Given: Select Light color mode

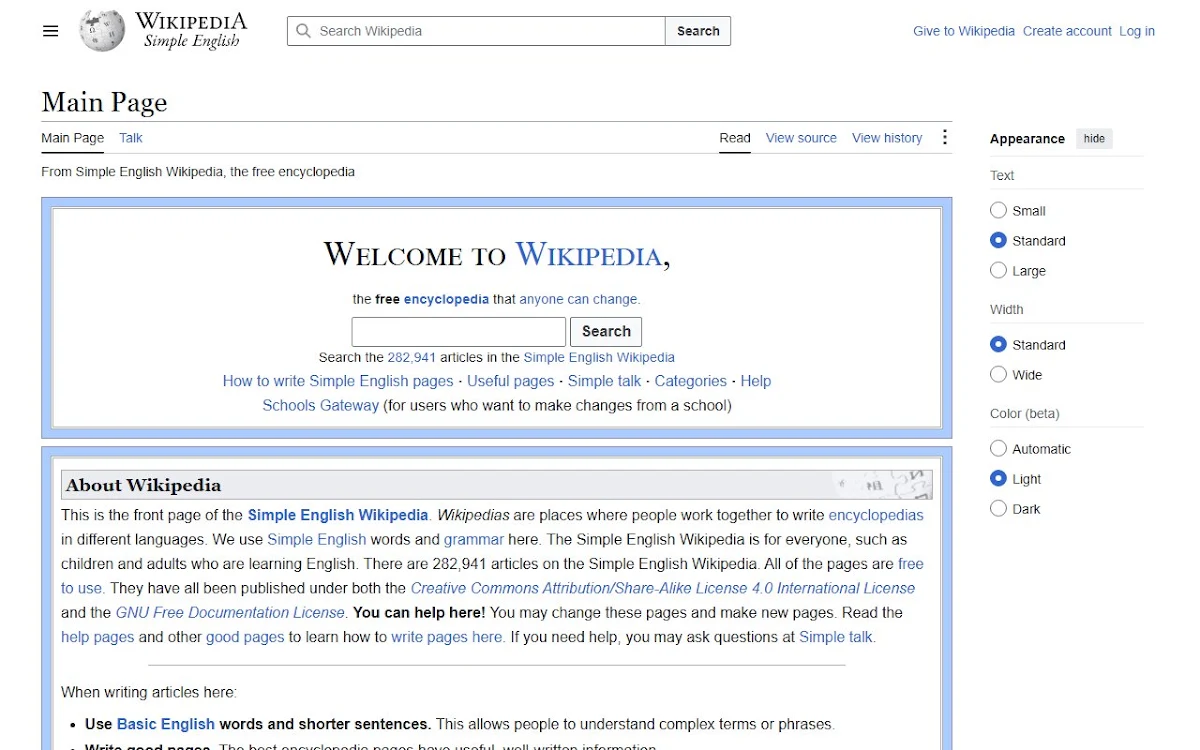Looking at the screenshot, I should [x=998, y=478].
